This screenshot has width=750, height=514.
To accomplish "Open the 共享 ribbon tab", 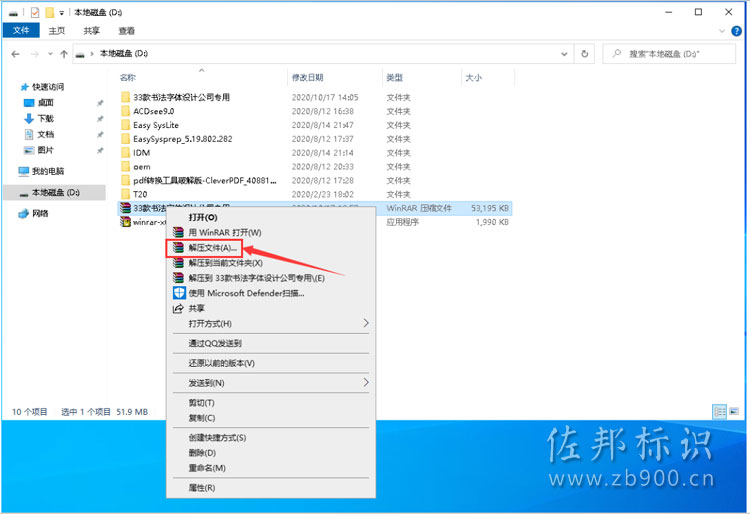I will click(x=91, y=31).
